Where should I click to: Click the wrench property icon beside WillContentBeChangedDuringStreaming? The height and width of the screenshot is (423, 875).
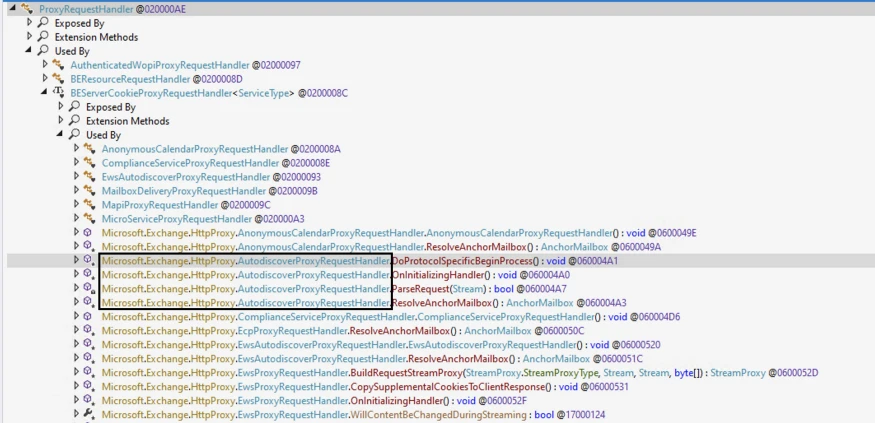[x=91, y=415]
